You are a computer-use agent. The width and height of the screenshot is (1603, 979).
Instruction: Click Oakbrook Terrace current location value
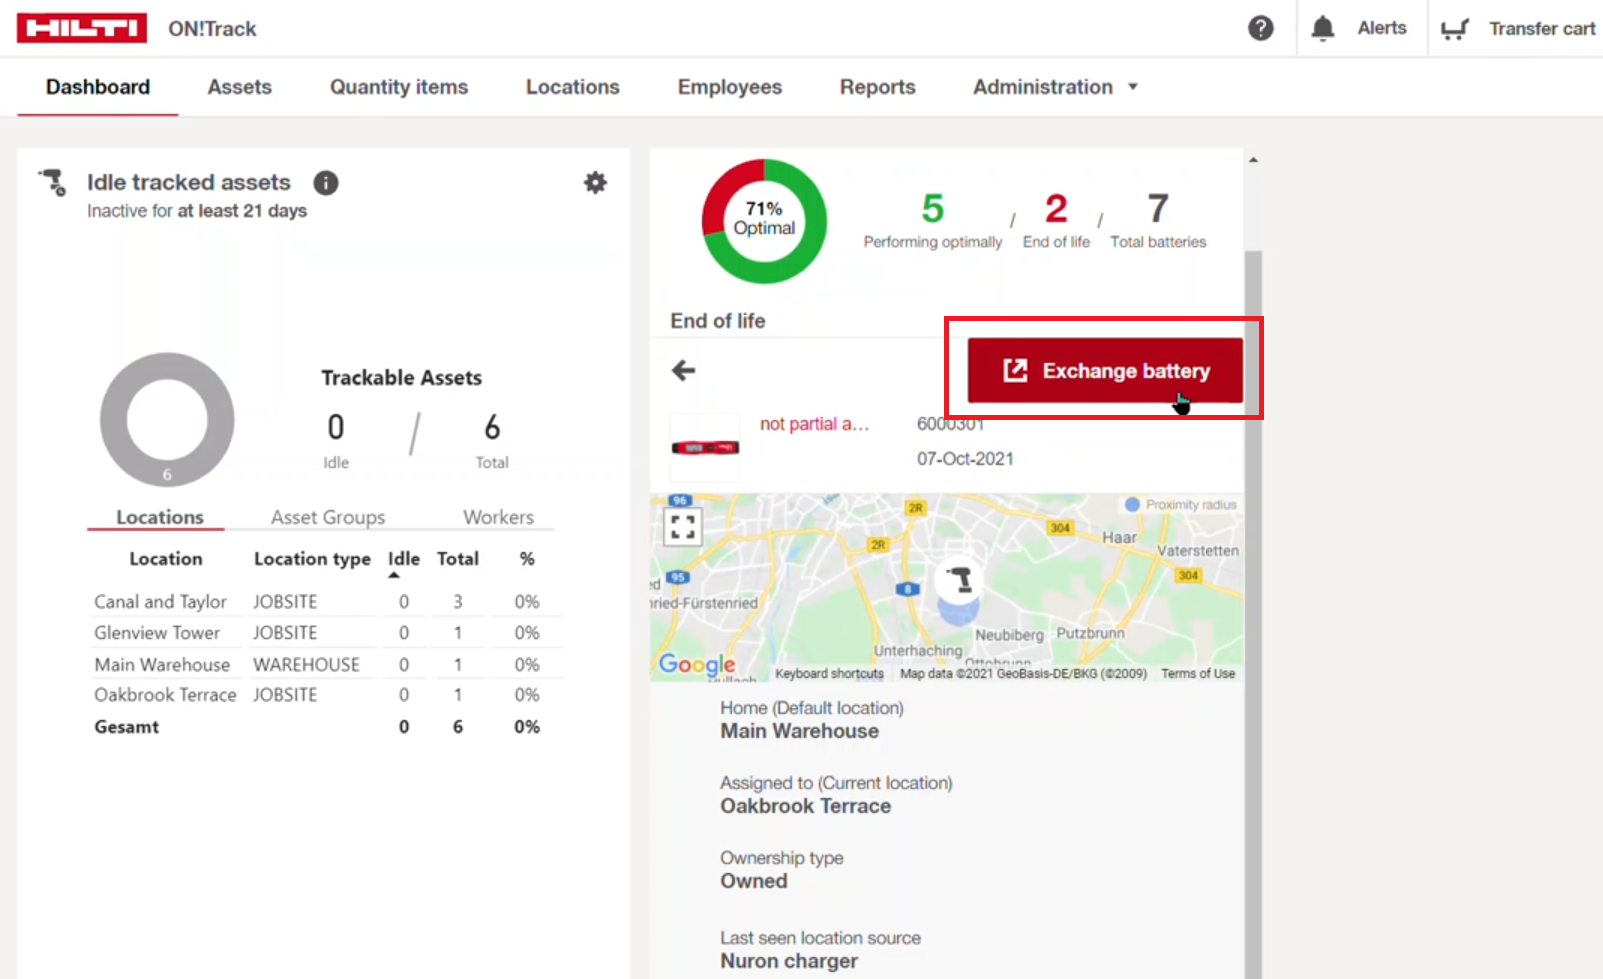(x=806, y=806)
